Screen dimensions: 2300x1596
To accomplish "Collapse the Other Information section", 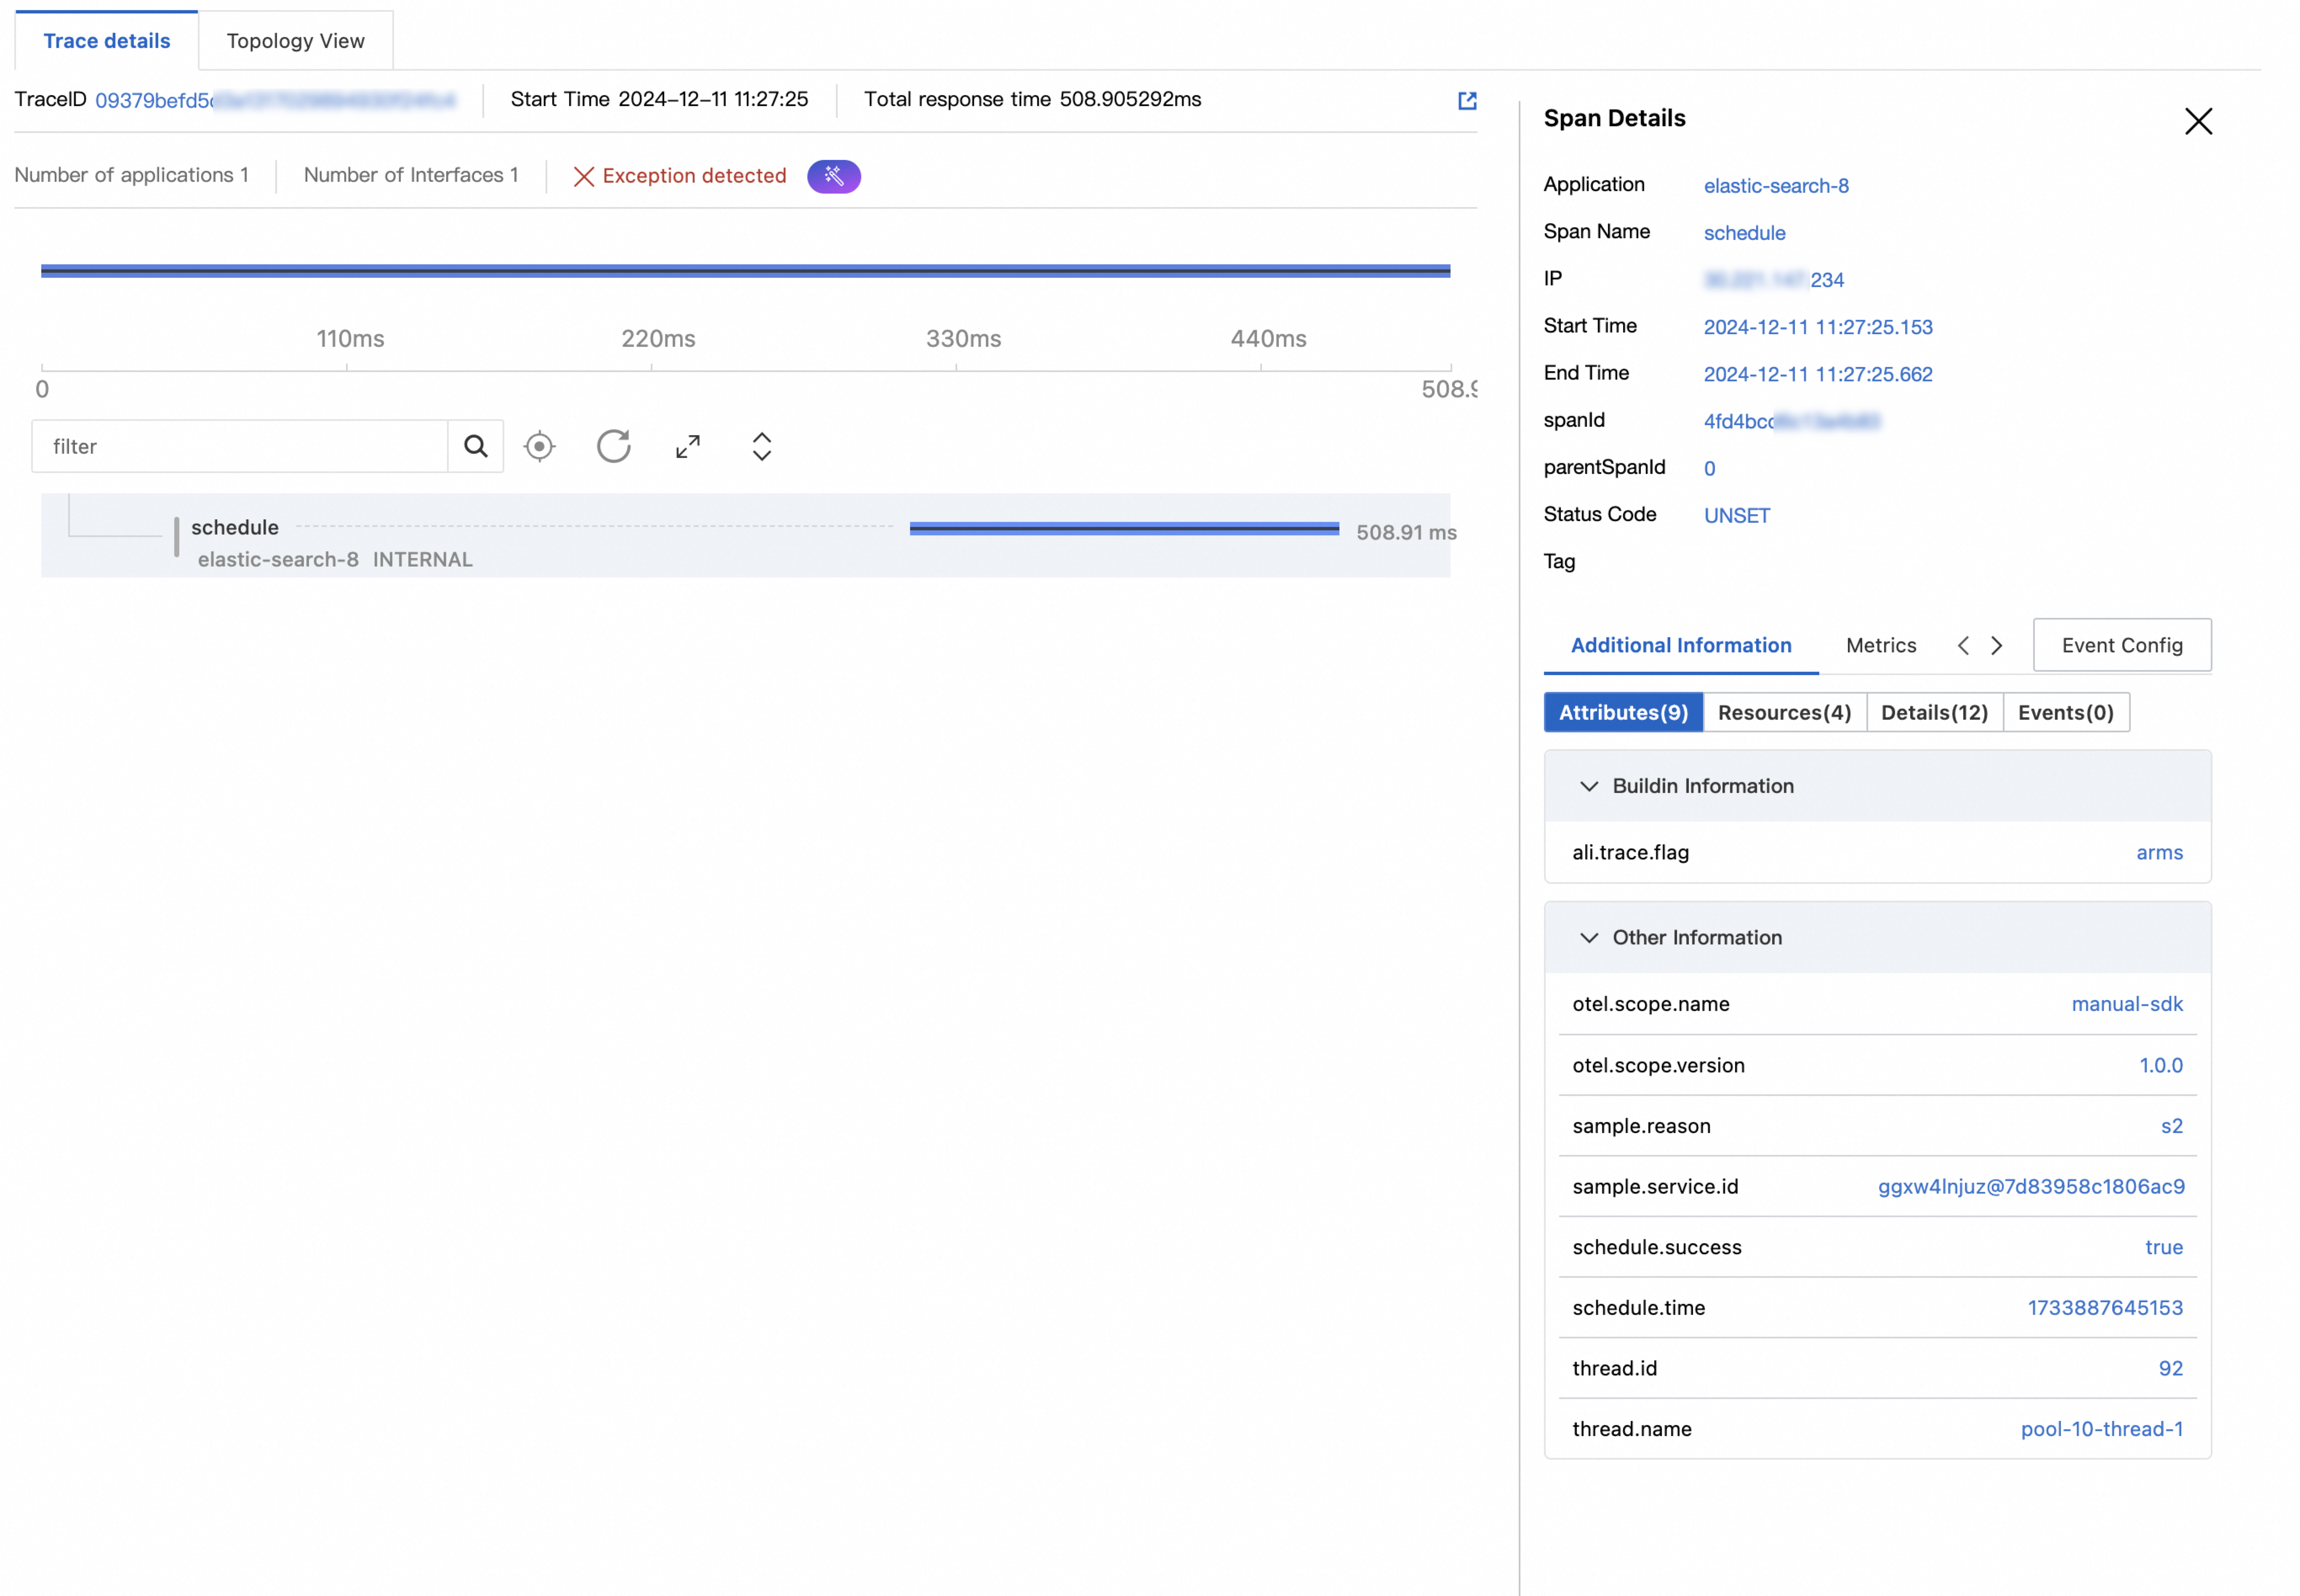I will click(1588, 937).
